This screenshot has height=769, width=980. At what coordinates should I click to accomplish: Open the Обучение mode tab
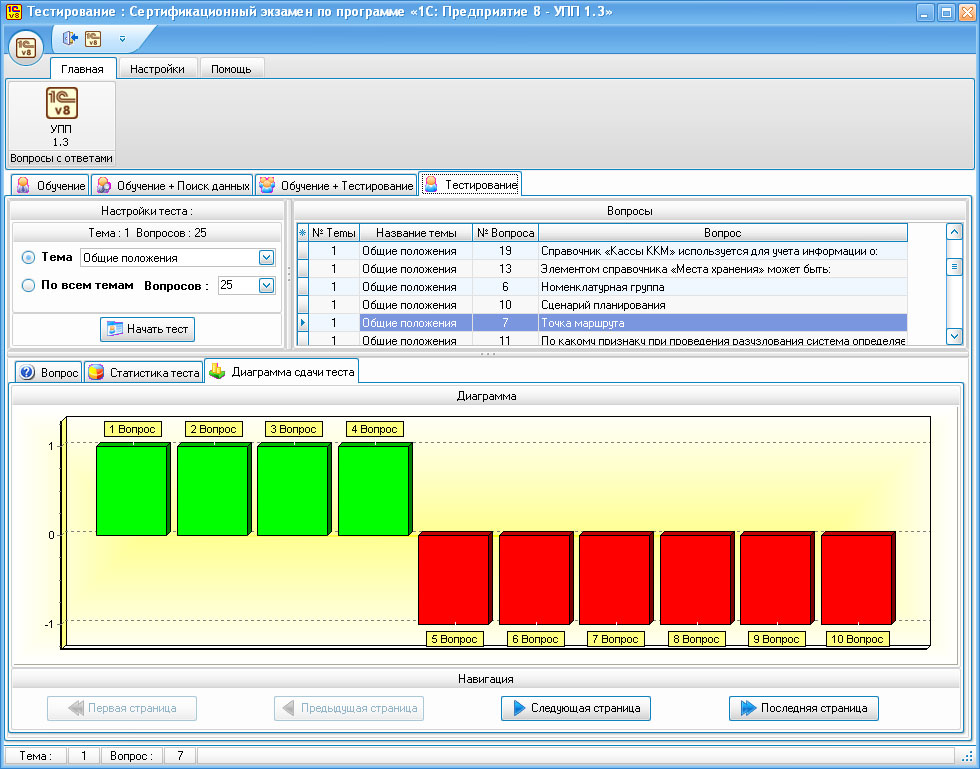[x=50, y=185]
